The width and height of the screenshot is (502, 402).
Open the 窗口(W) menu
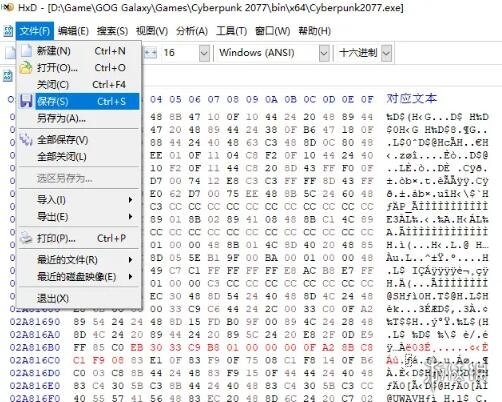272,31
